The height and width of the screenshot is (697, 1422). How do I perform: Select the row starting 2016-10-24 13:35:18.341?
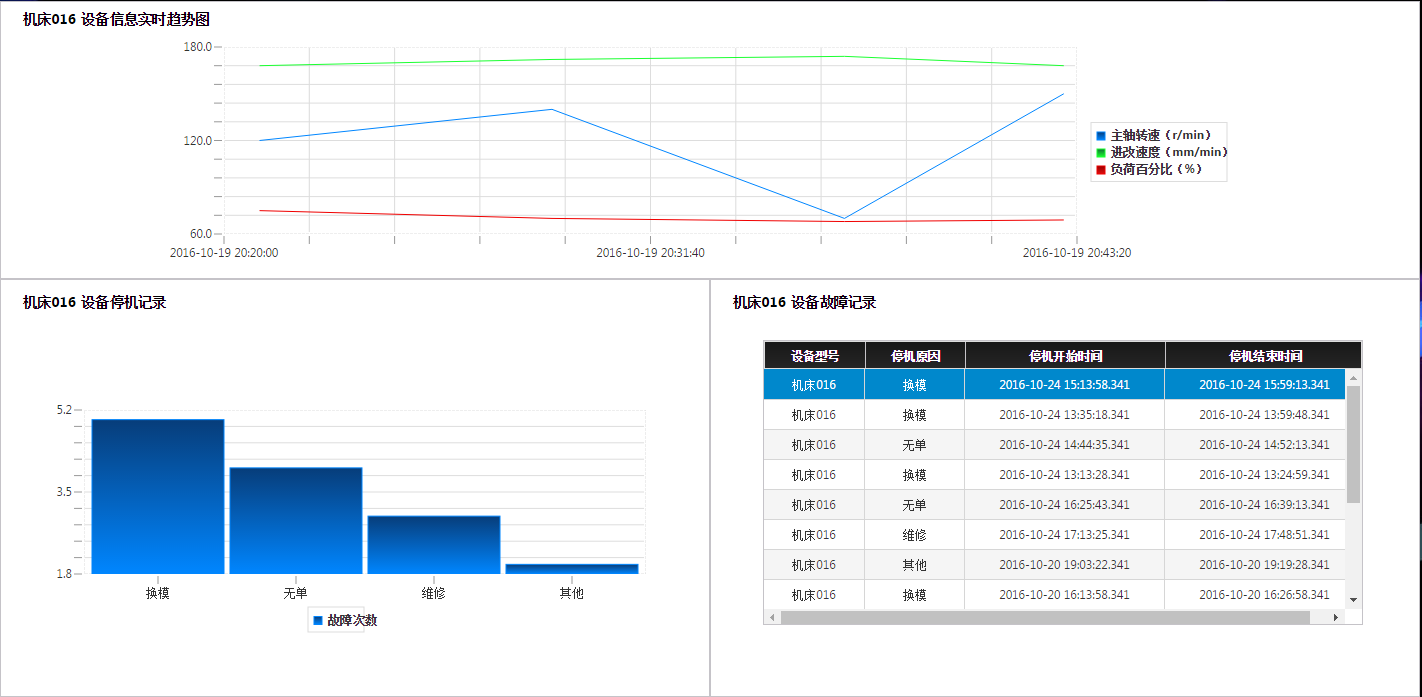pyautogui.click(x=1055, y=415)
